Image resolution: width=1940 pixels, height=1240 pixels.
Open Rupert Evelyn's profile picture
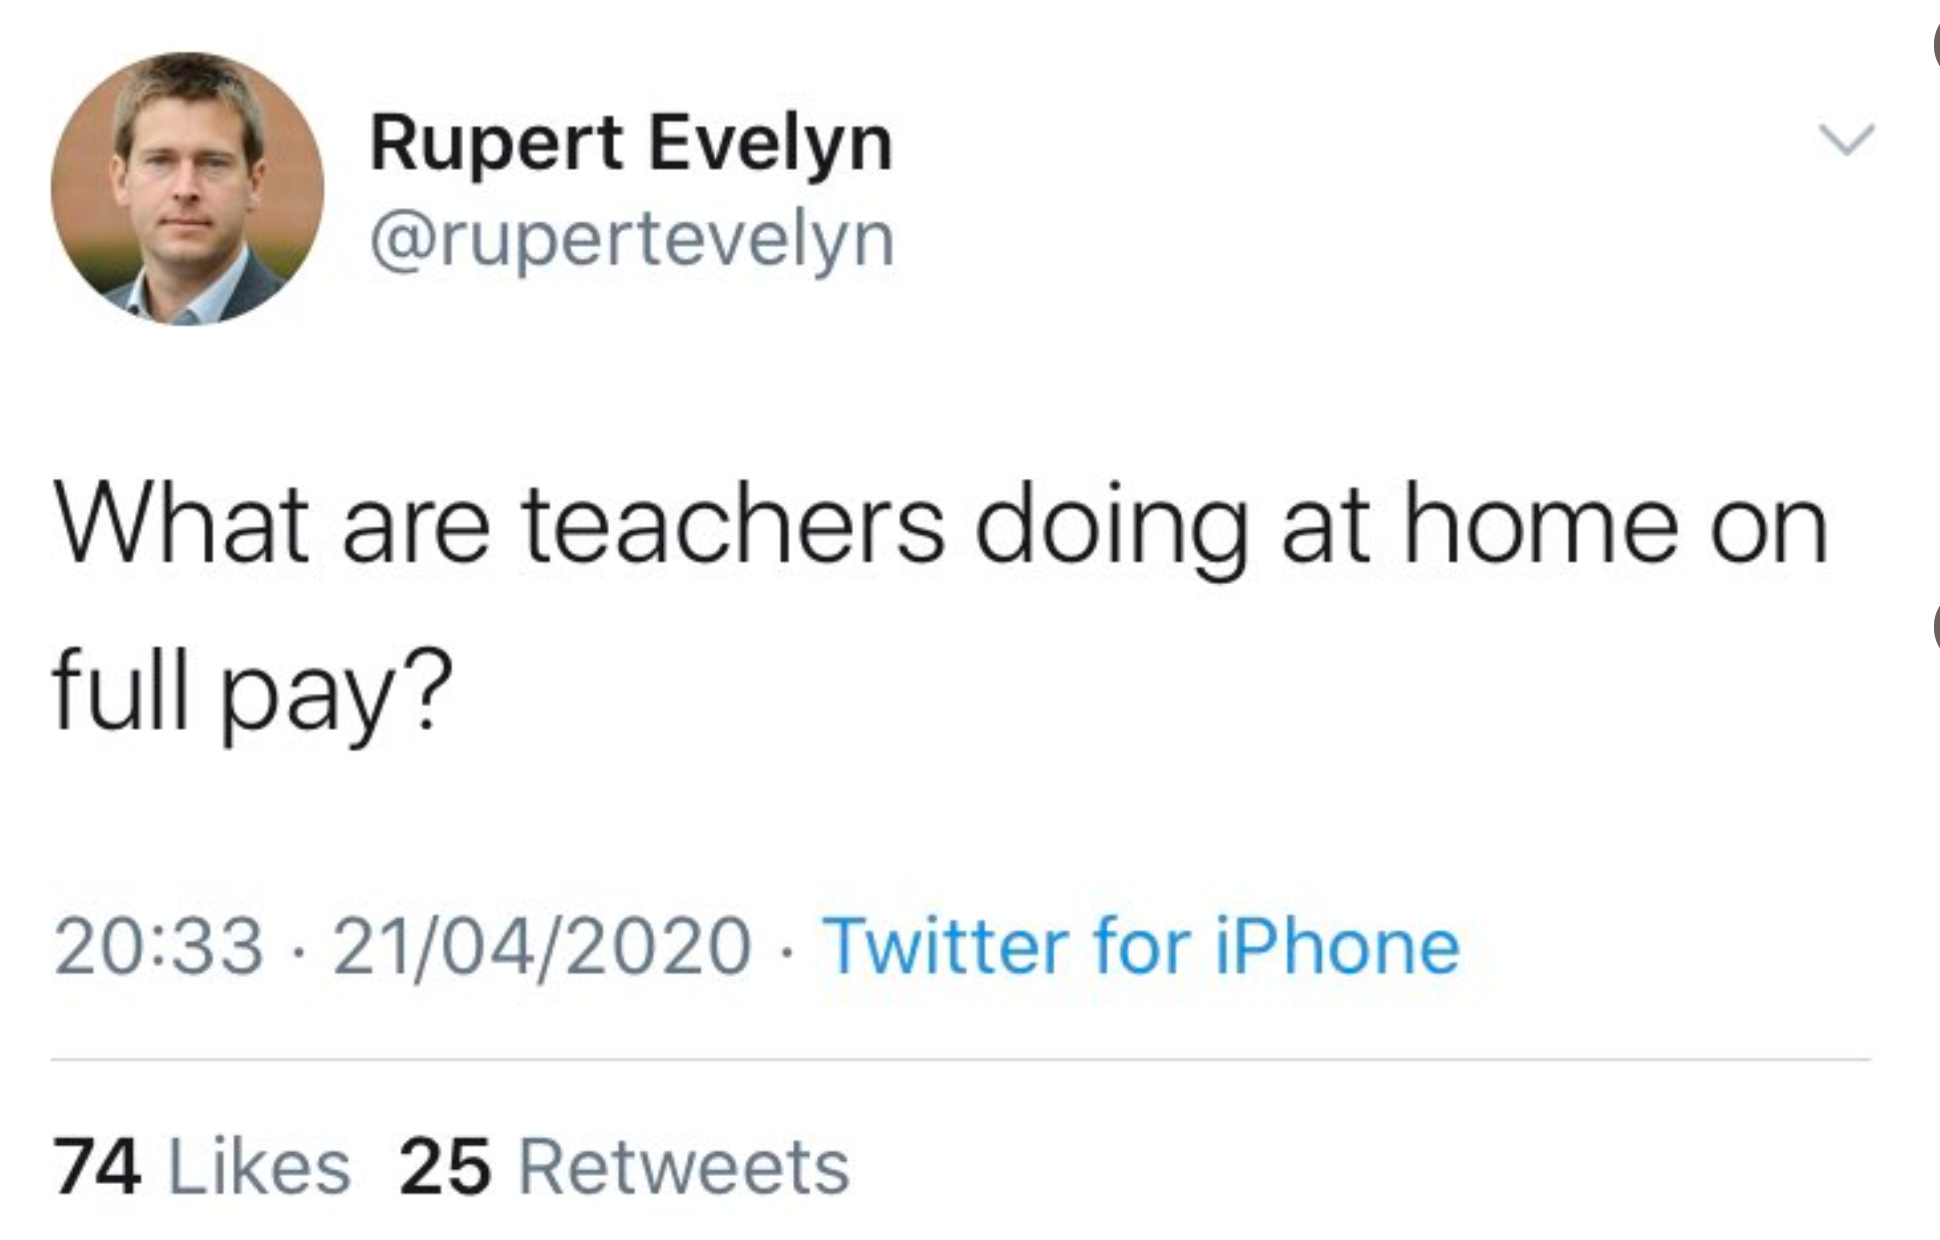[x=187, y=188]
